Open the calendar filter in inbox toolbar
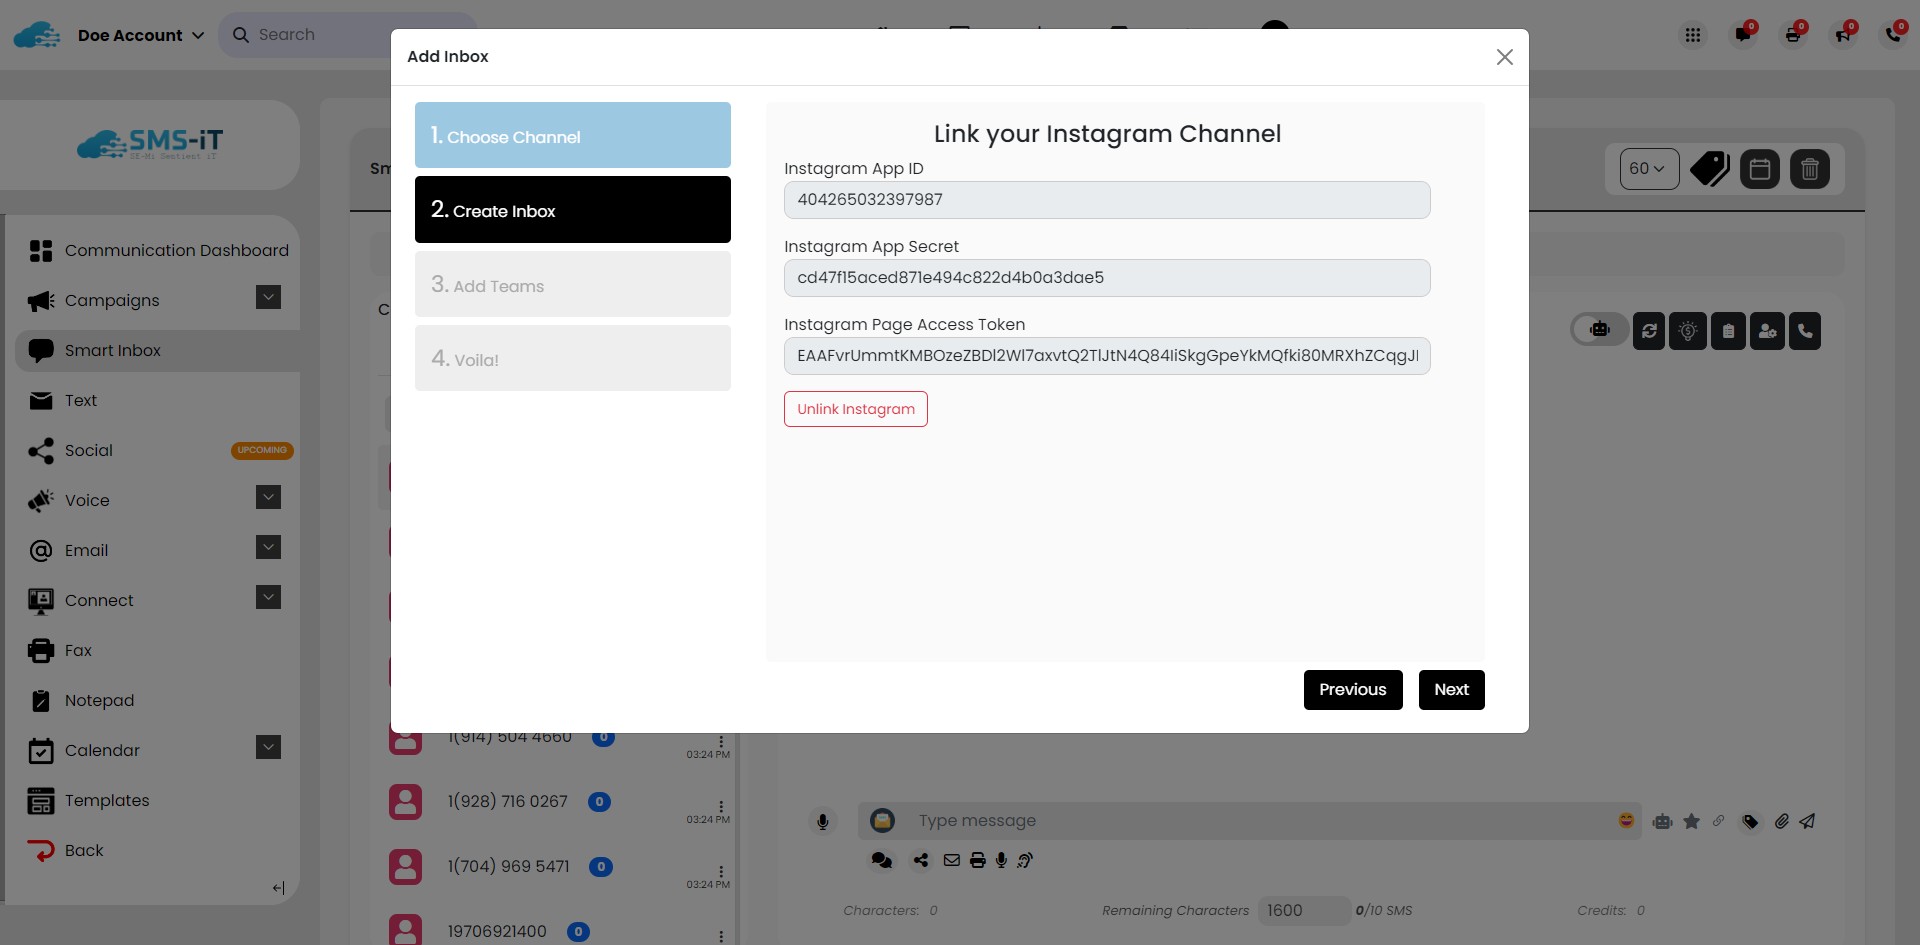The width and height of the screenshot is (1920, 945). (x=1760, y=169)
